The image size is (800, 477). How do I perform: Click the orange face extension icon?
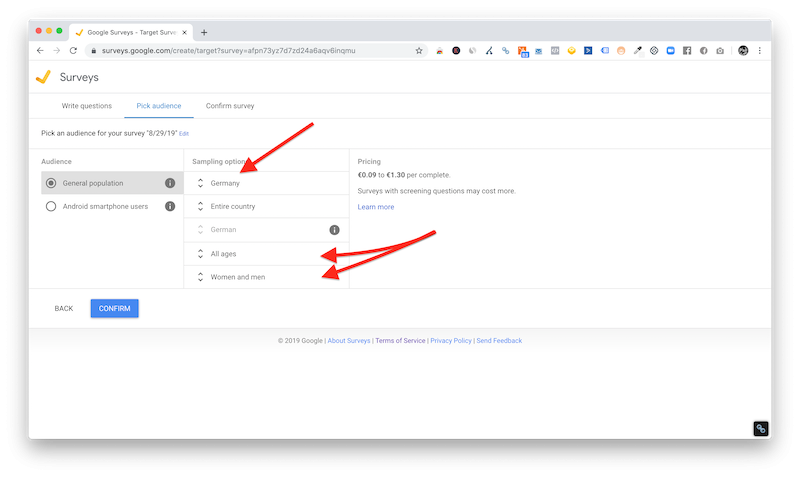[x=621, y=51]
